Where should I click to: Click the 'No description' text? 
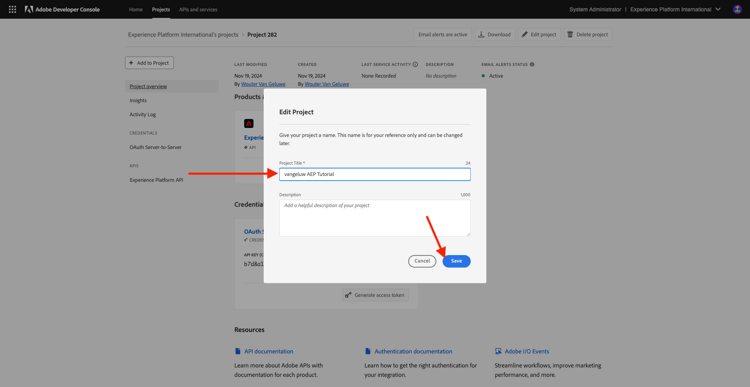pos(441,76)
